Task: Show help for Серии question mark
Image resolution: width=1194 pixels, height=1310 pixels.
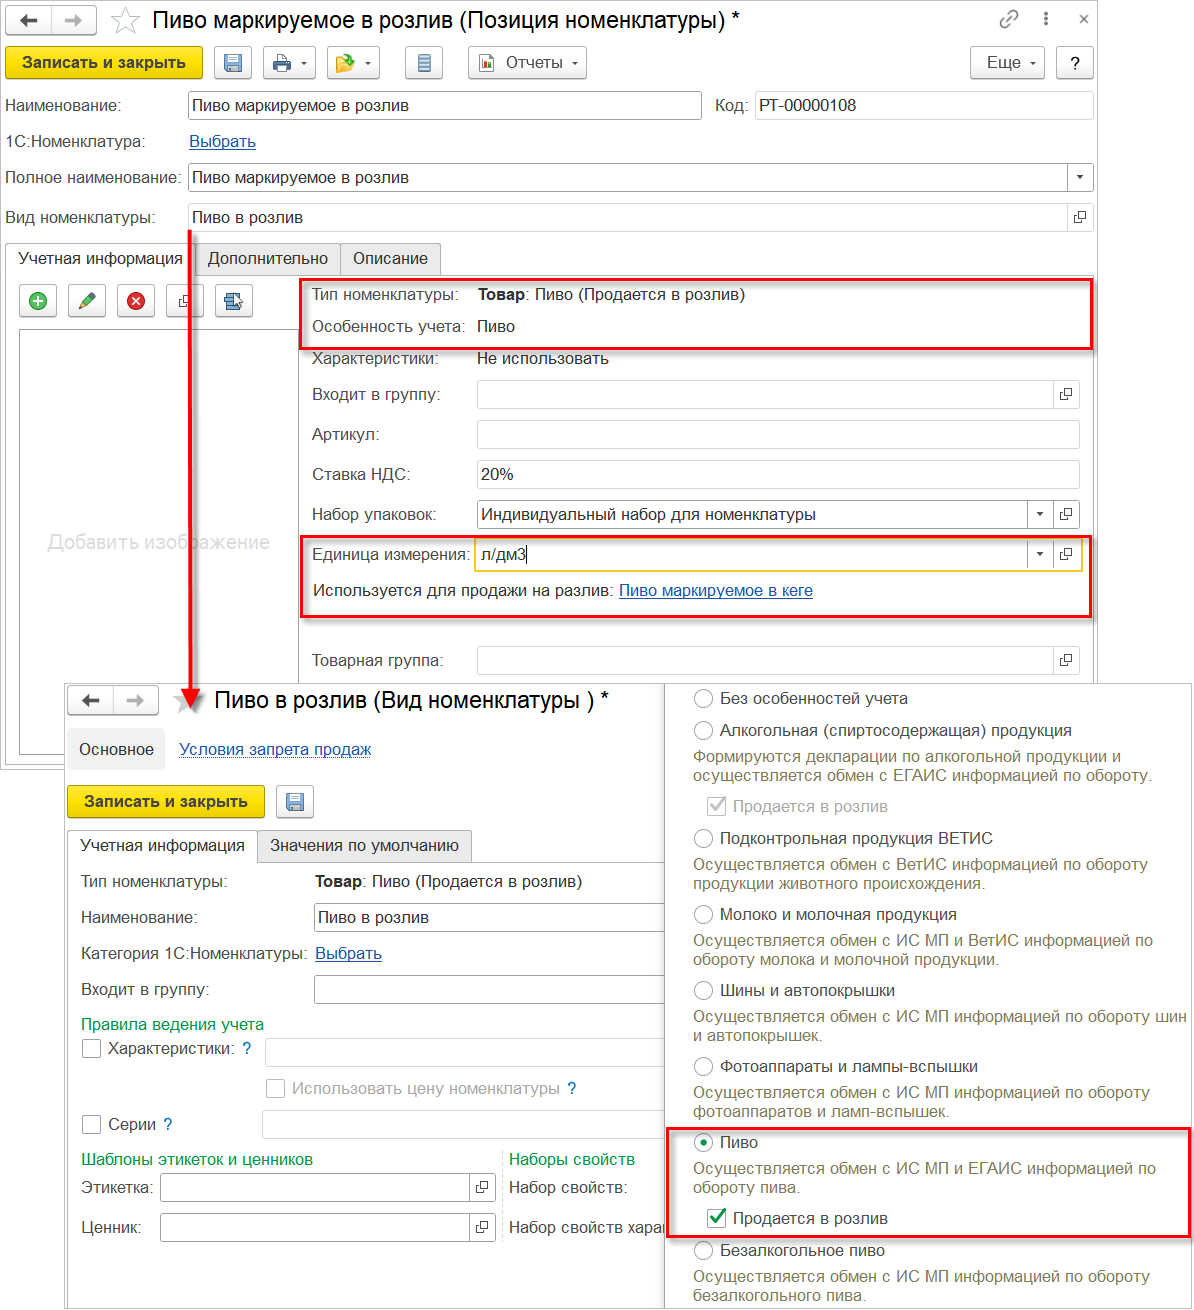Action: click(x=168, y=1124)
